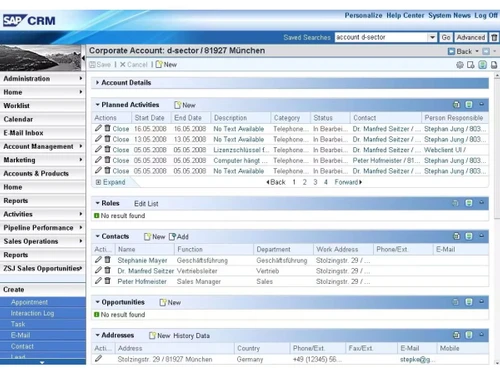This screenshot has height=375, width=500.
Task: Click the print icon in Contacts header
Action: [x=456, y=236]
